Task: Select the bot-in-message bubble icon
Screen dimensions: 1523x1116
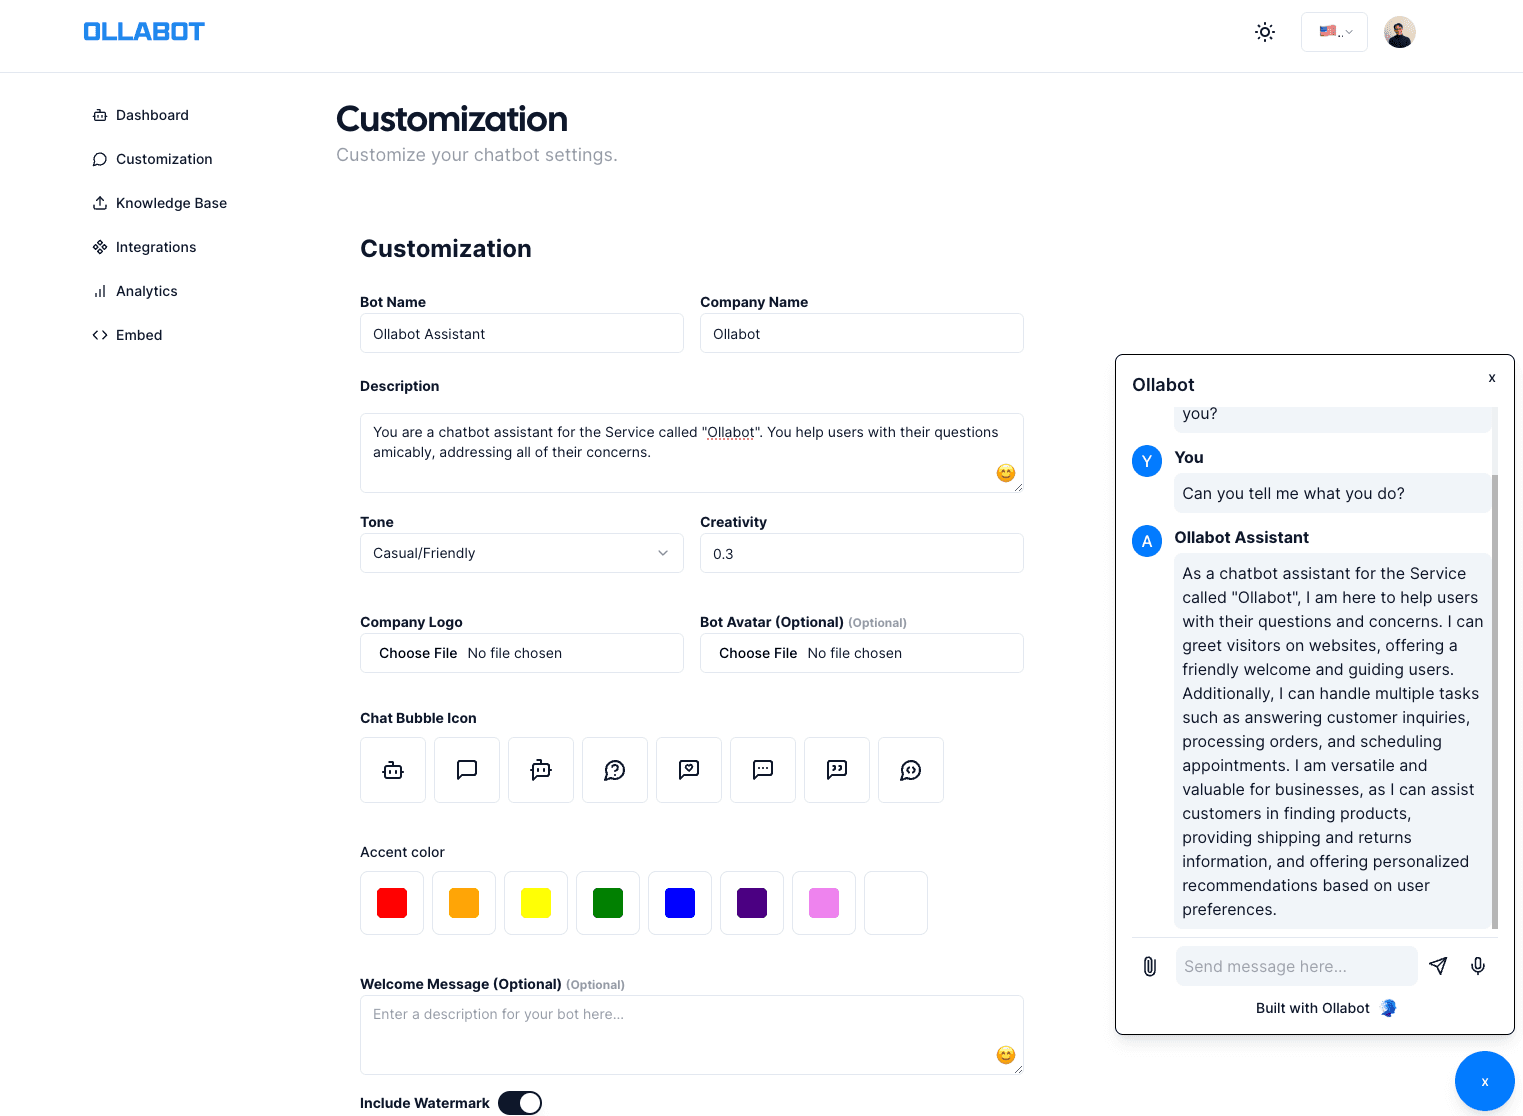Action: click(x=541, y=770)
